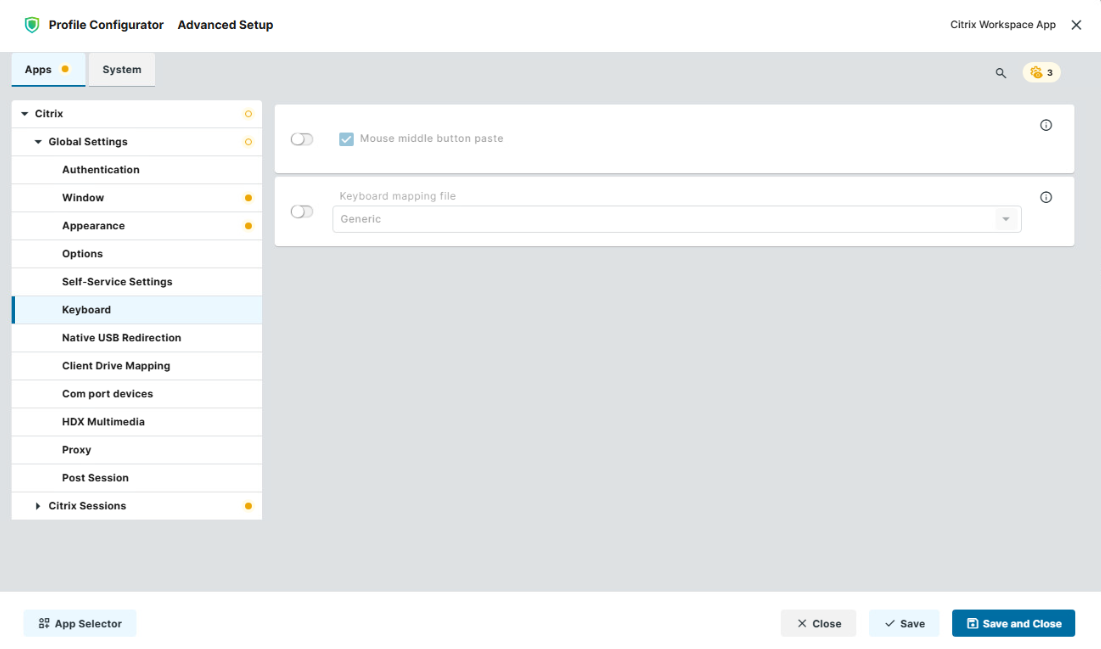The width and height of the screenshot is (1101, 649).
Task: Expand the Citrix Sessions node
Action: click(x=38, y=506)
